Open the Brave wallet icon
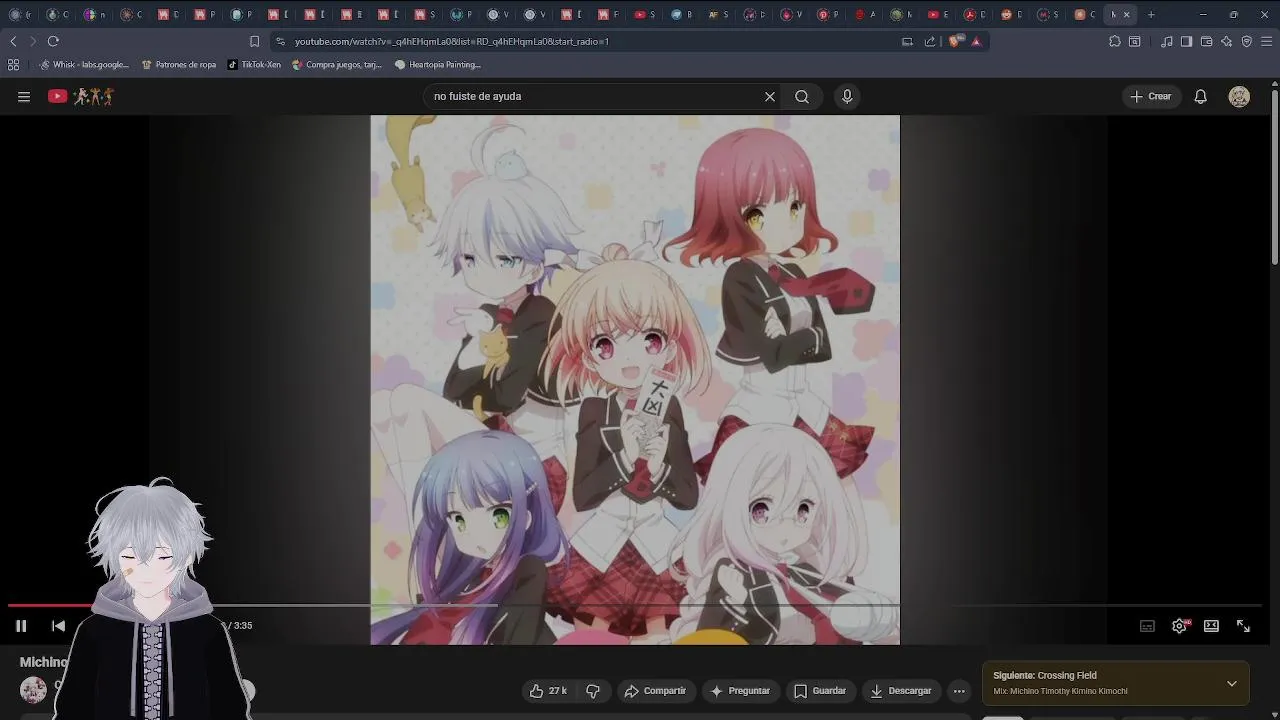Screen dimensions: 1280x720 1206,41
